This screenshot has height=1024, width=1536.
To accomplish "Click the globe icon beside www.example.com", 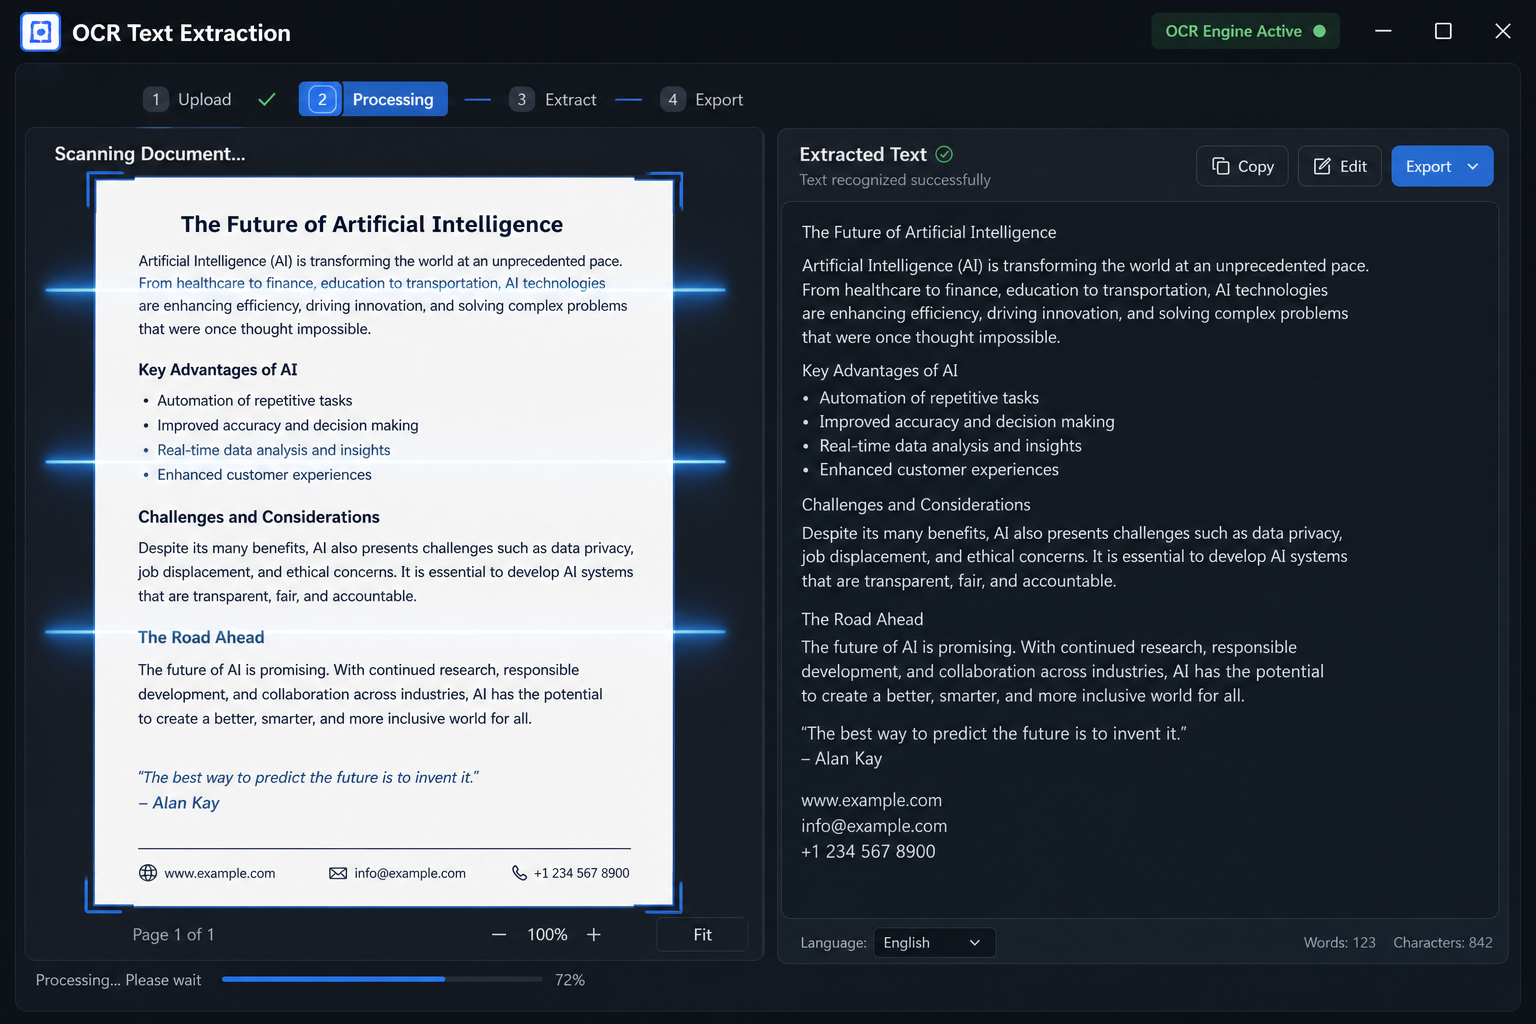I will pyautogui.click(x=148, y=873).
